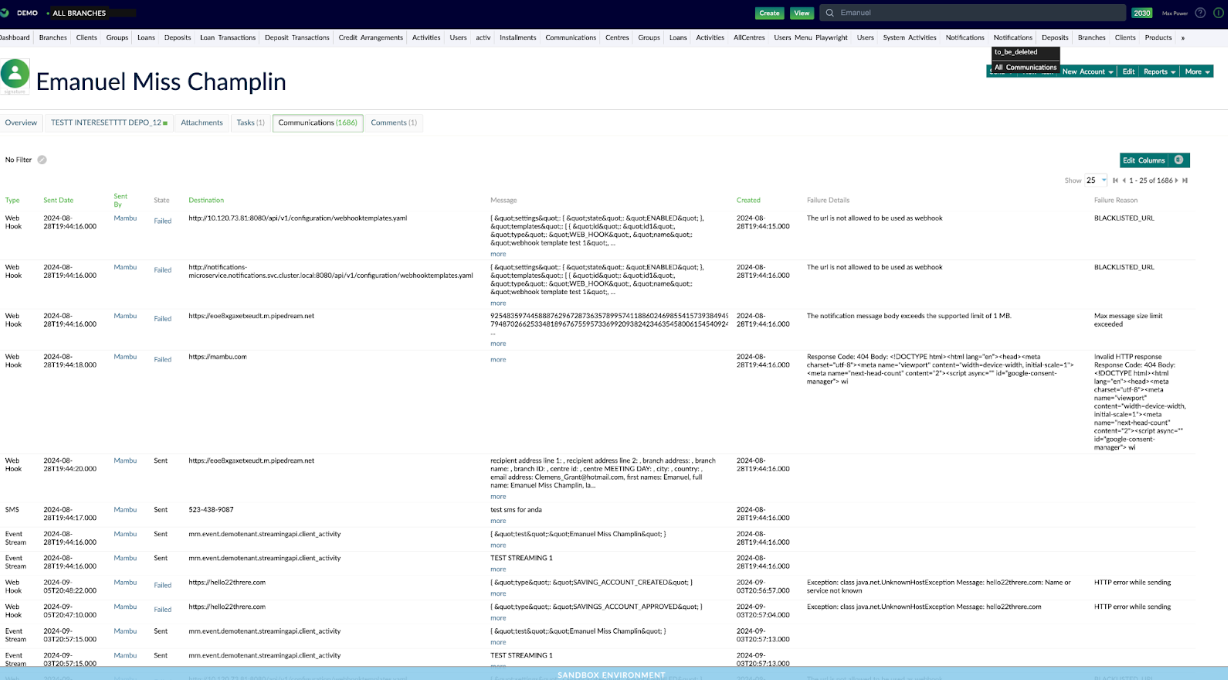Click the help question mark icon

click(x=1200, y=13)
